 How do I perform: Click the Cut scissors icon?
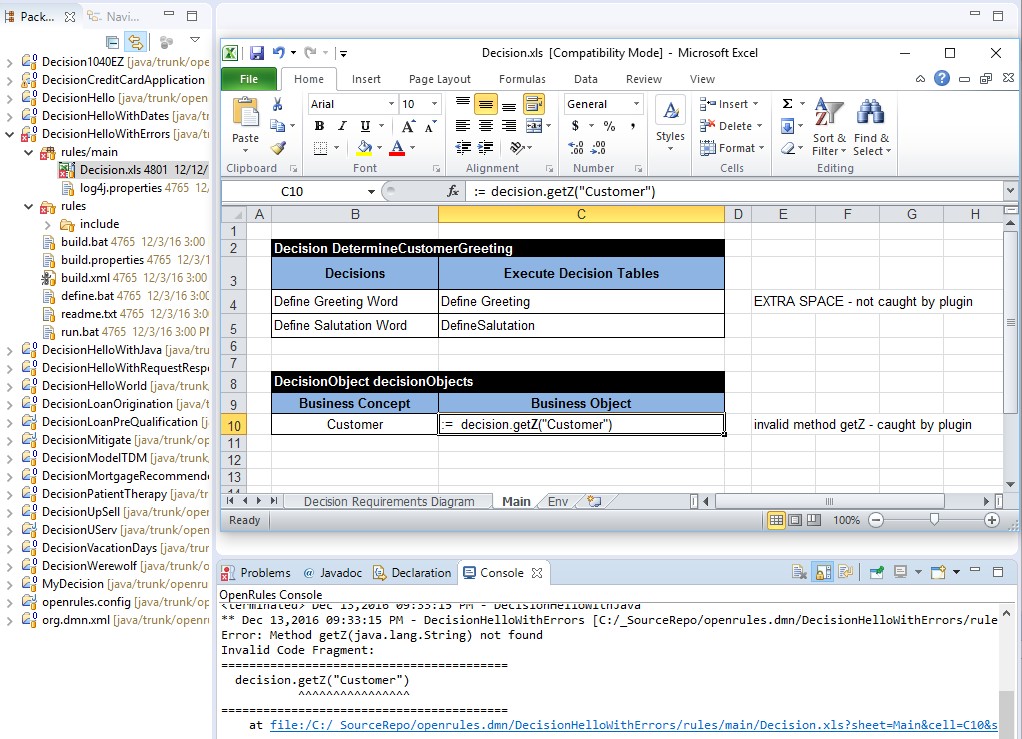tap(278, 104)
